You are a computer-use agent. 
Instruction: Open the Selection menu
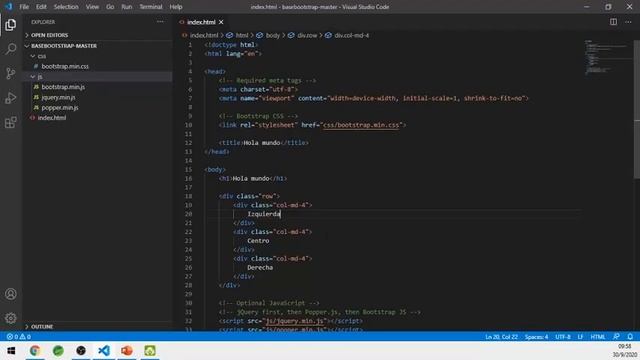[66, 7]
